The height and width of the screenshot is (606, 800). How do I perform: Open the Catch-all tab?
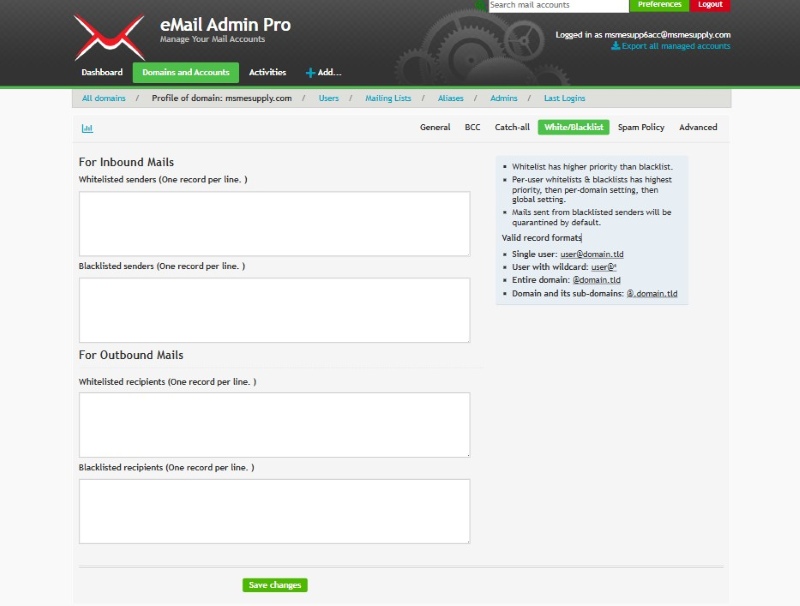pos(512,127)
